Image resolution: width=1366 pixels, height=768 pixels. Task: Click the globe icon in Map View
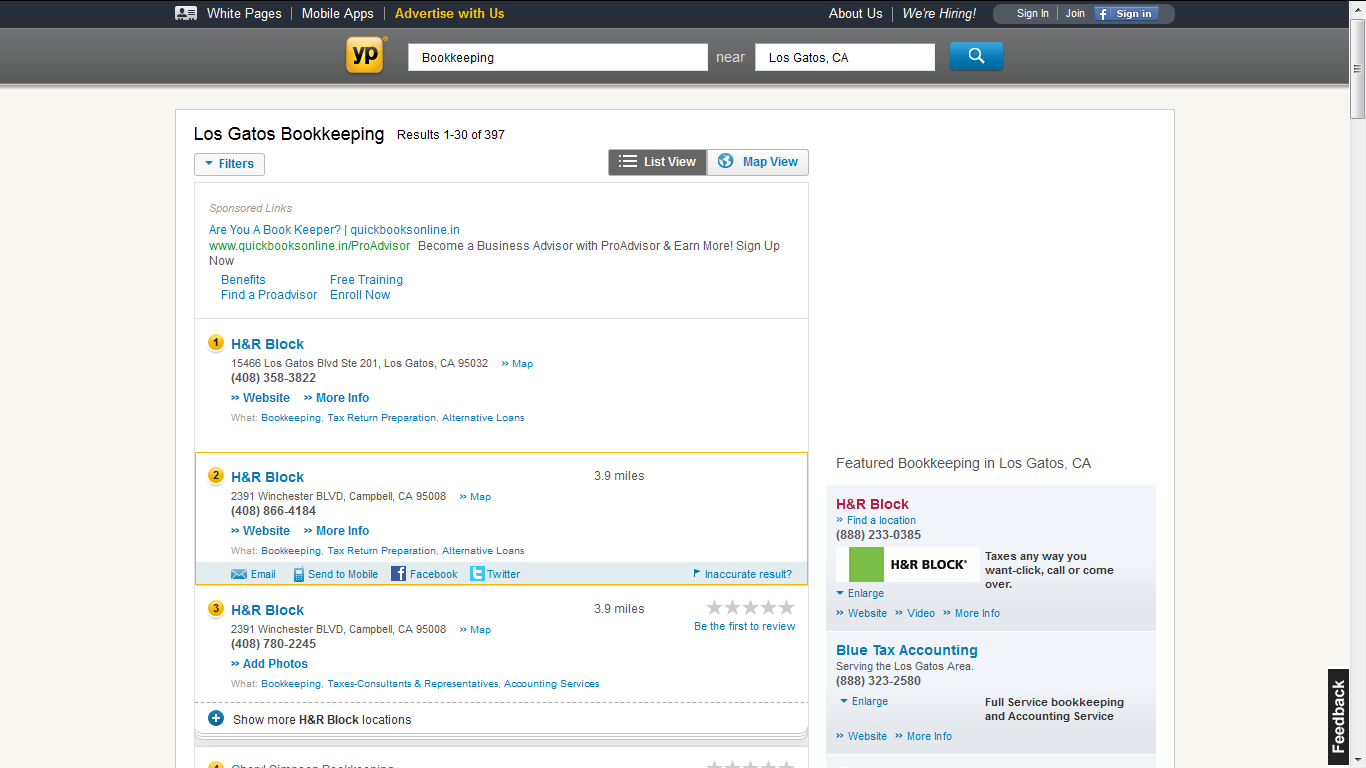pyautogui.click(x=726, y=161)
